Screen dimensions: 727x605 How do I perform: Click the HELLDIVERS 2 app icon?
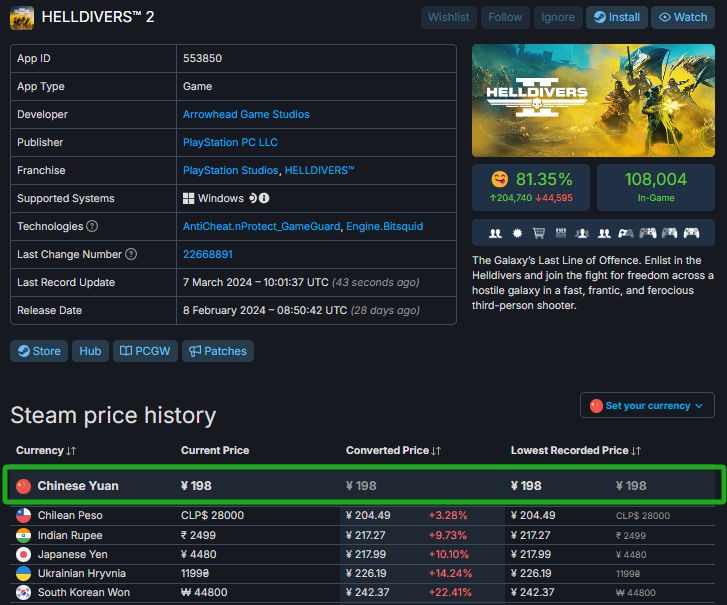[x=21, y=17]
